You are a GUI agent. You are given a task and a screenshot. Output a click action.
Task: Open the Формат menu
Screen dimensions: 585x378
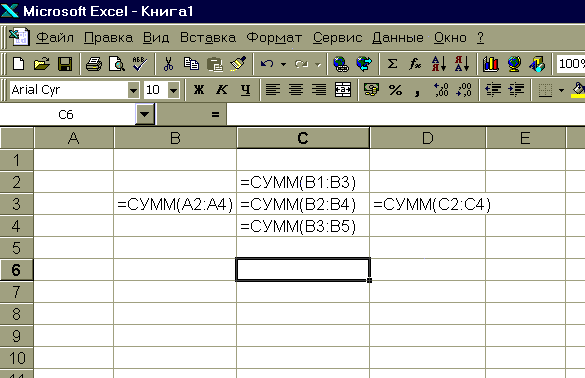click(274, 37)
